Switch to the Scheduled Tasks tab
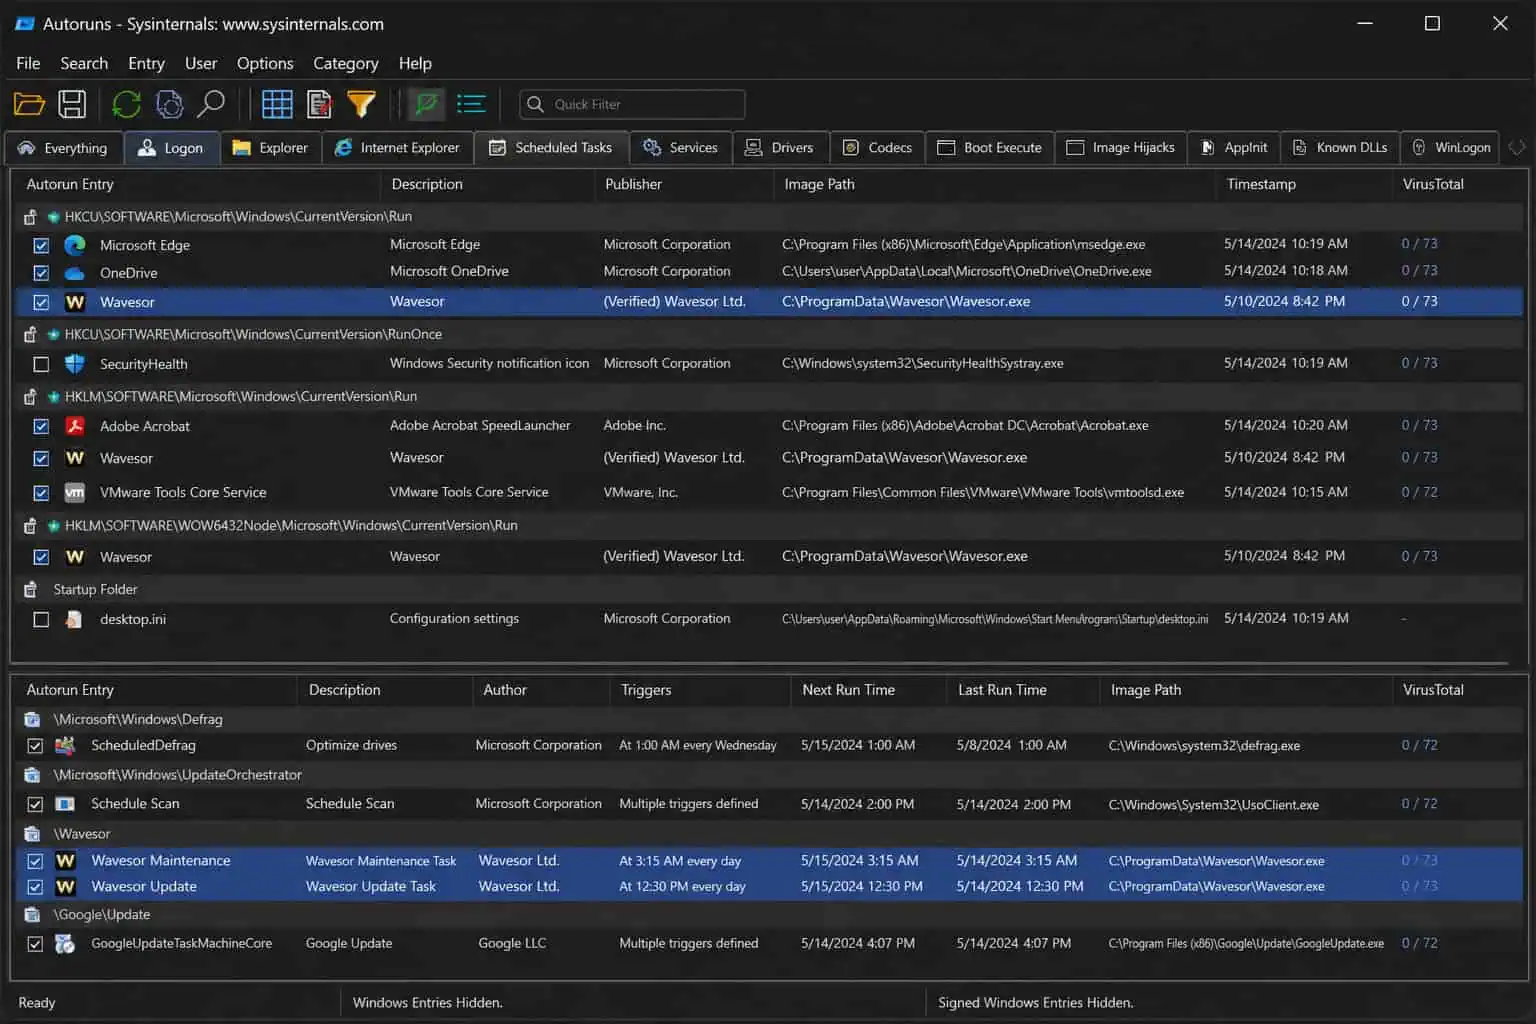This screenshot has width=1536, height=1024. point(551,147)
